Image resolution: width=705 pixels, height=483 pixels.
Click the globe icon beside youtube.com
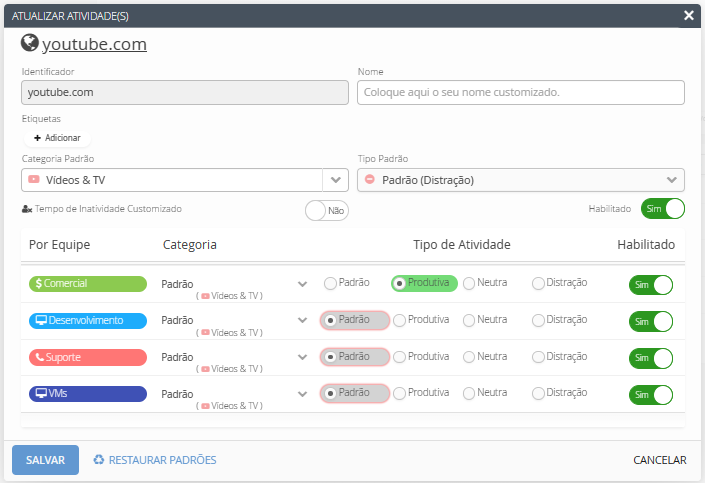(x=30, y=43)
